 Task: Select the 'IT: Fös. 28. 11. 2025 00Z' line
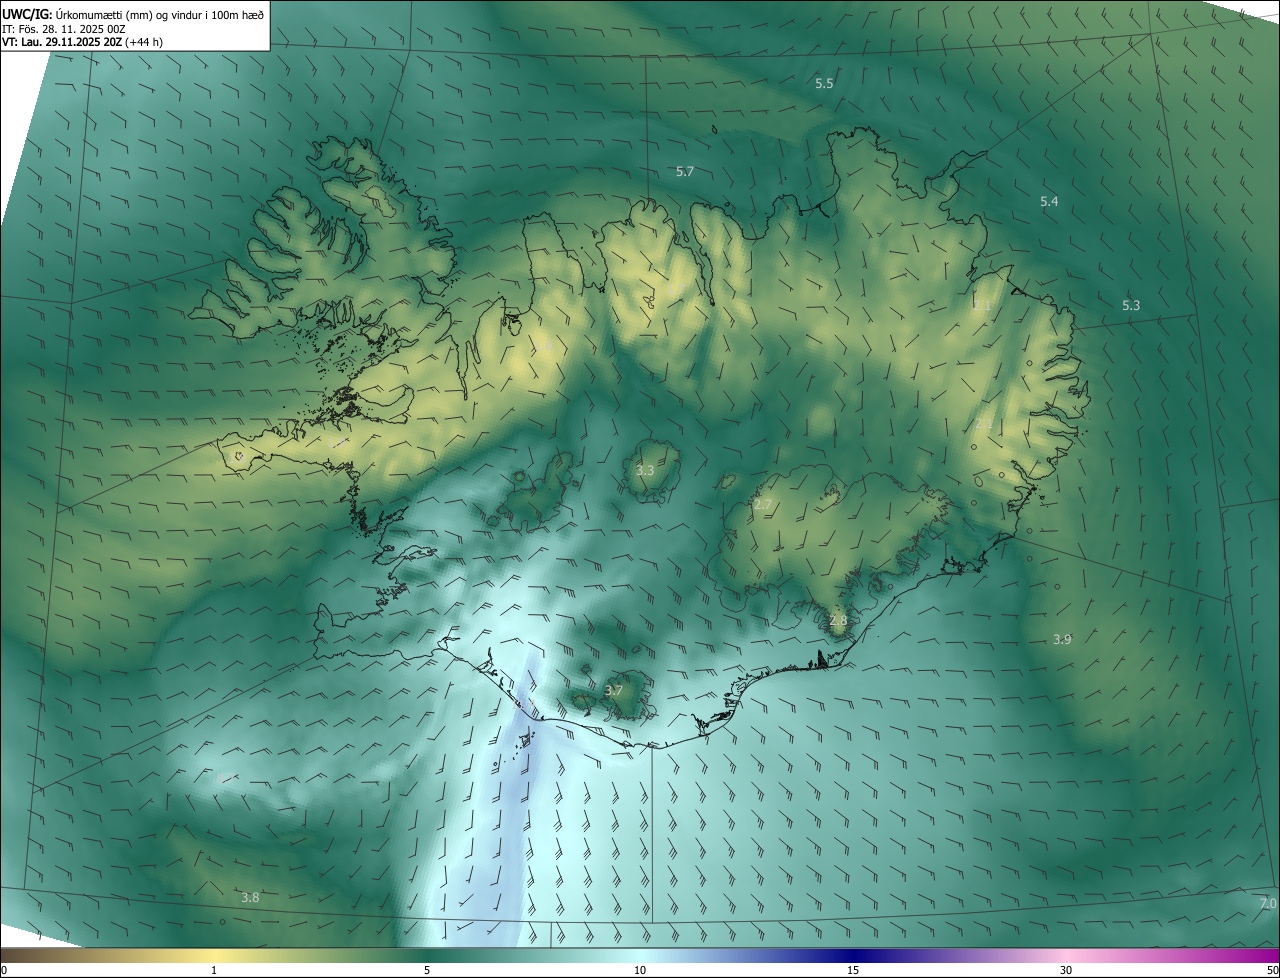tap(63, 28)
